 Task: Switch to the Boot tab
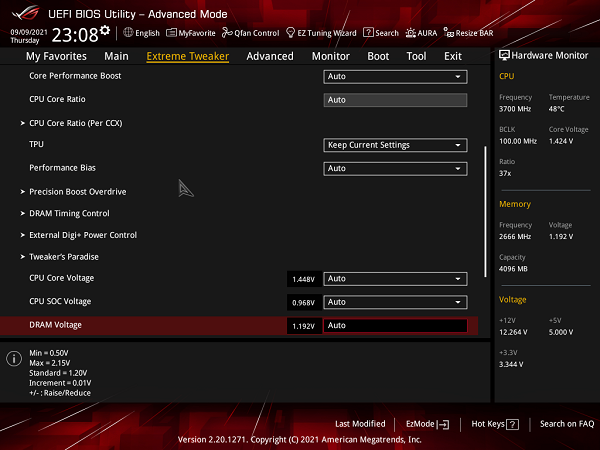click(x=378, y=56)
